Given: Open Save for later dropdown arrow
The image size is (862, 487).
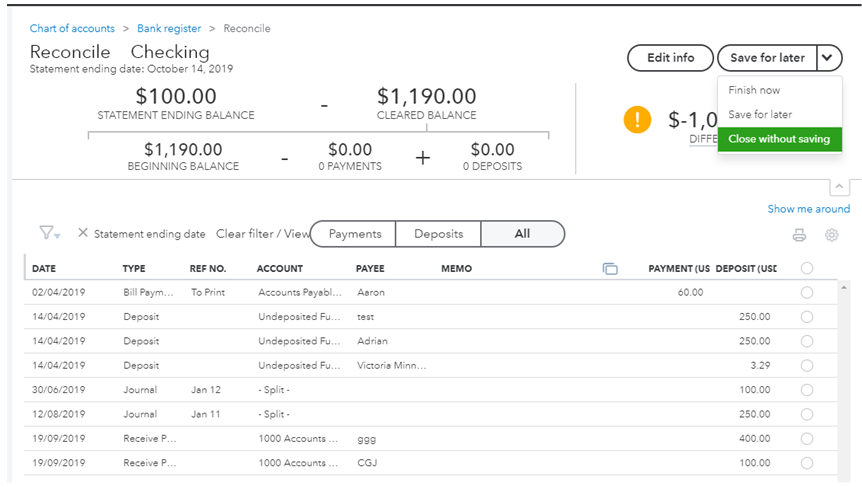Looking at the screenshot, I should (828, 58).
